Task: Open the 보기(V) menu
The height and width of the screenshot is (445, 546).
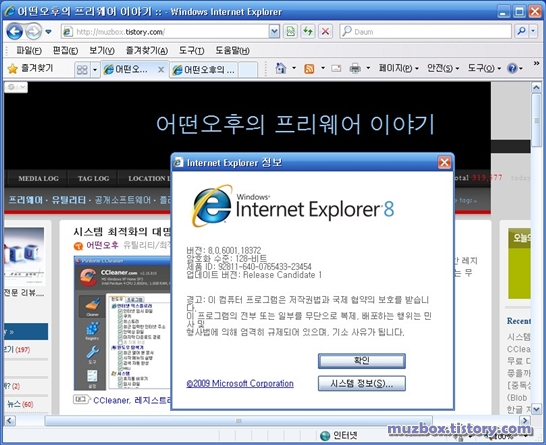Action: (101, 51)
